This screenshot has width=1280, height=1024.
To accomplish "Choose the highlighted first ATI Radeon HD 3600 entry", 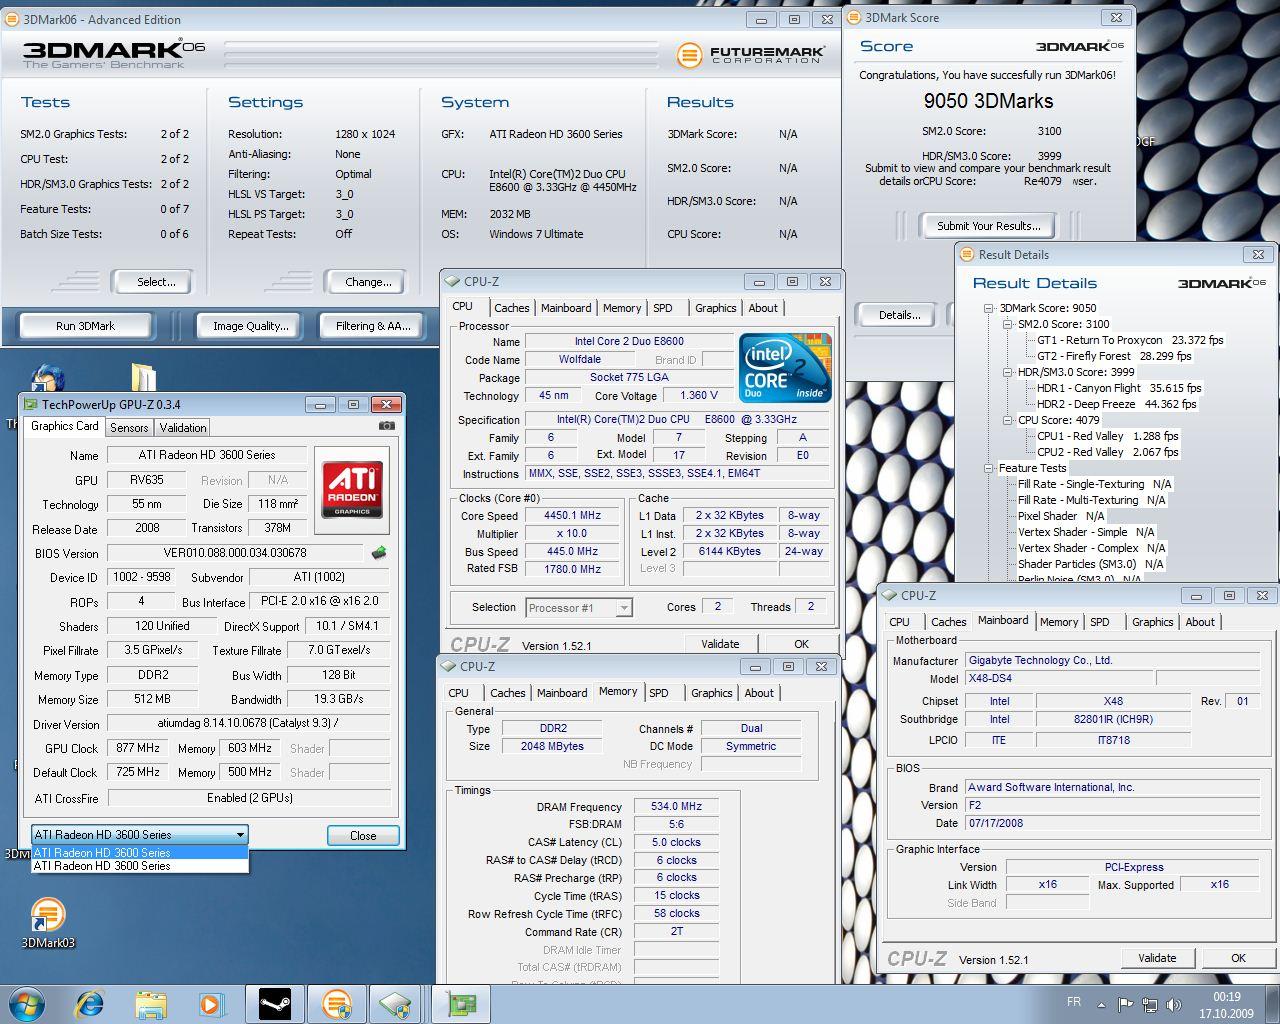I will point(140,853).
